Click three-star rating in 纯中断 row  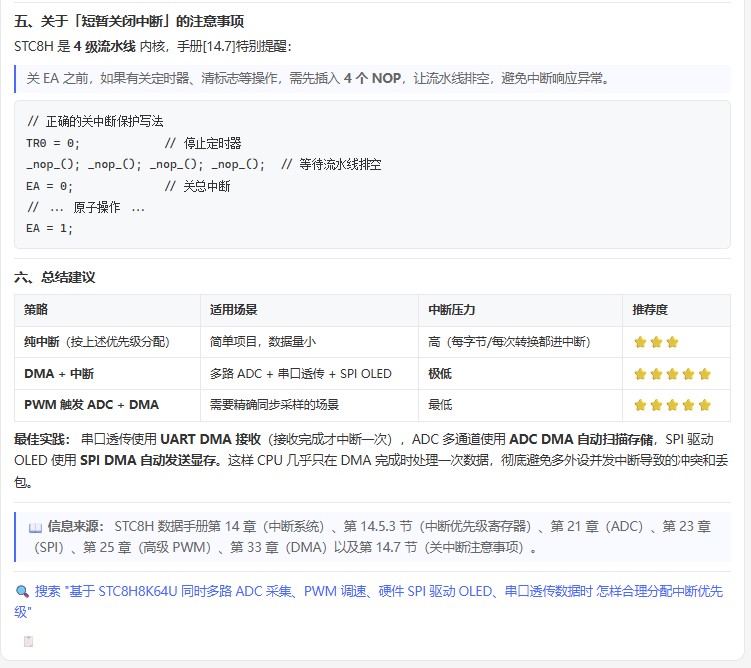point(656,342)
